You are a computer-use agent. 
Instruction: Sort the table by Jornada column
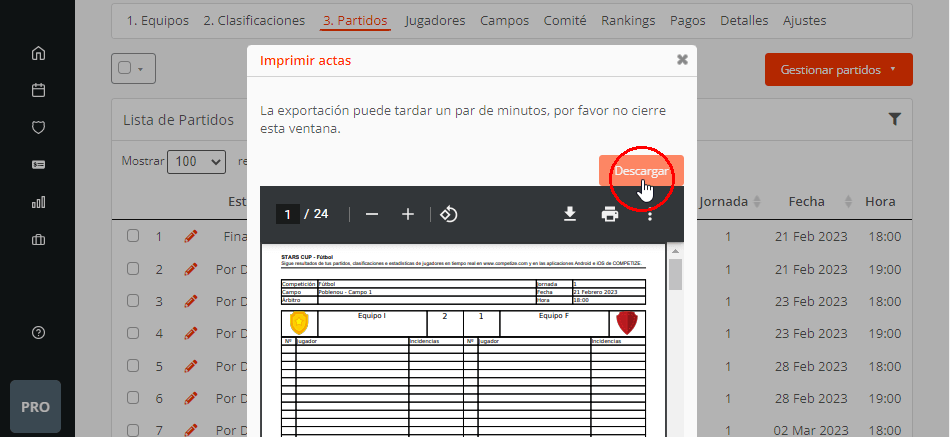point(730,202)
